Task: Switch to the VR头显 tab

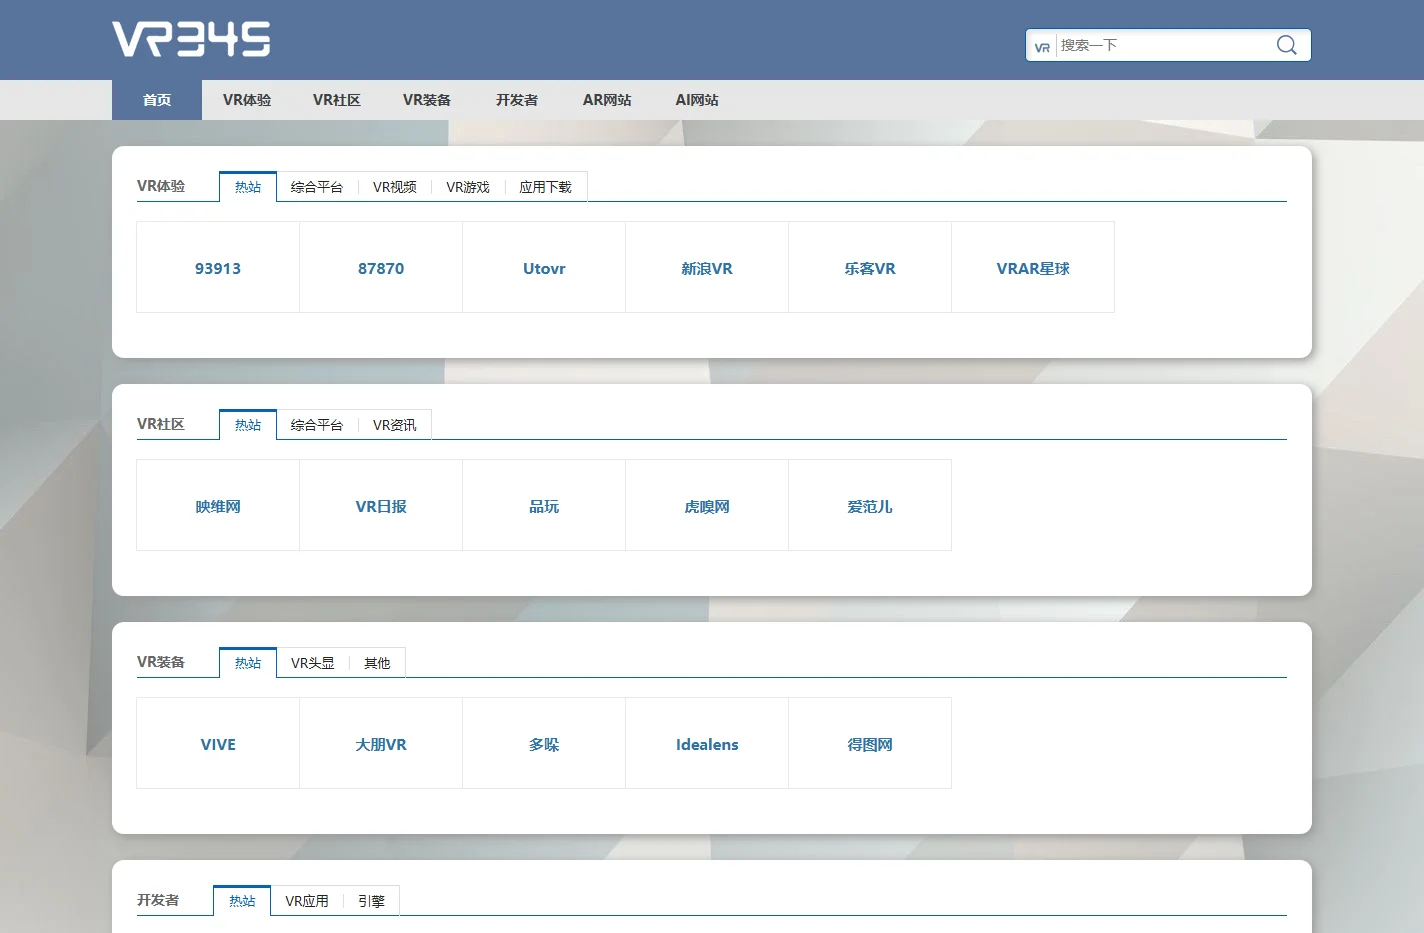Action: pos(313,663)
